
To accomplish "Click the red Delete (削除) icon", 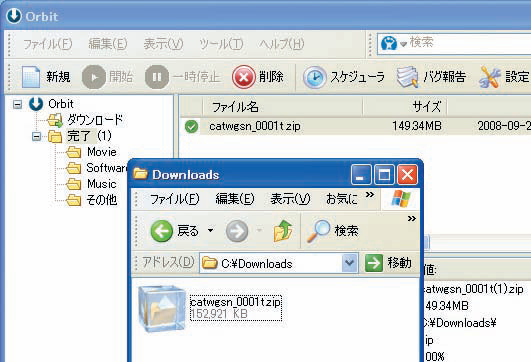I will 243,77.
